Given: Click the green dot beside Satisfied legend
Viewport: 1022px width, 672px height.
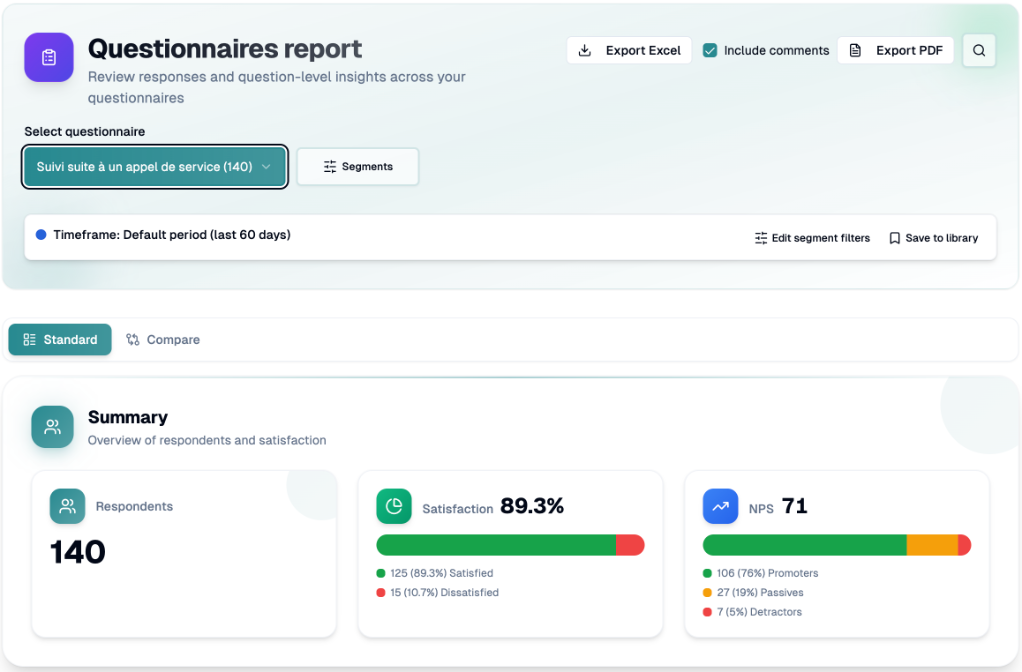Looking at the screenshot, I should (381, 574).
